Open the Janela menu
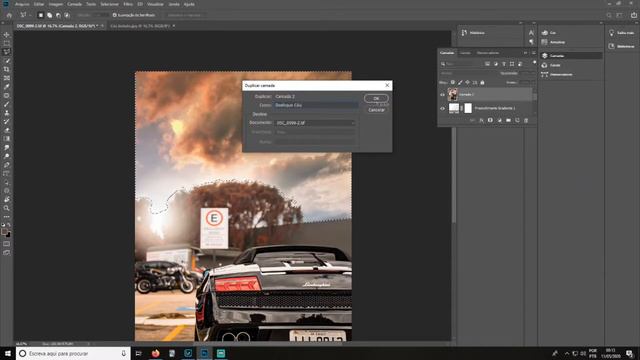The height and width of the screenshot is (360, 640). 174,4
